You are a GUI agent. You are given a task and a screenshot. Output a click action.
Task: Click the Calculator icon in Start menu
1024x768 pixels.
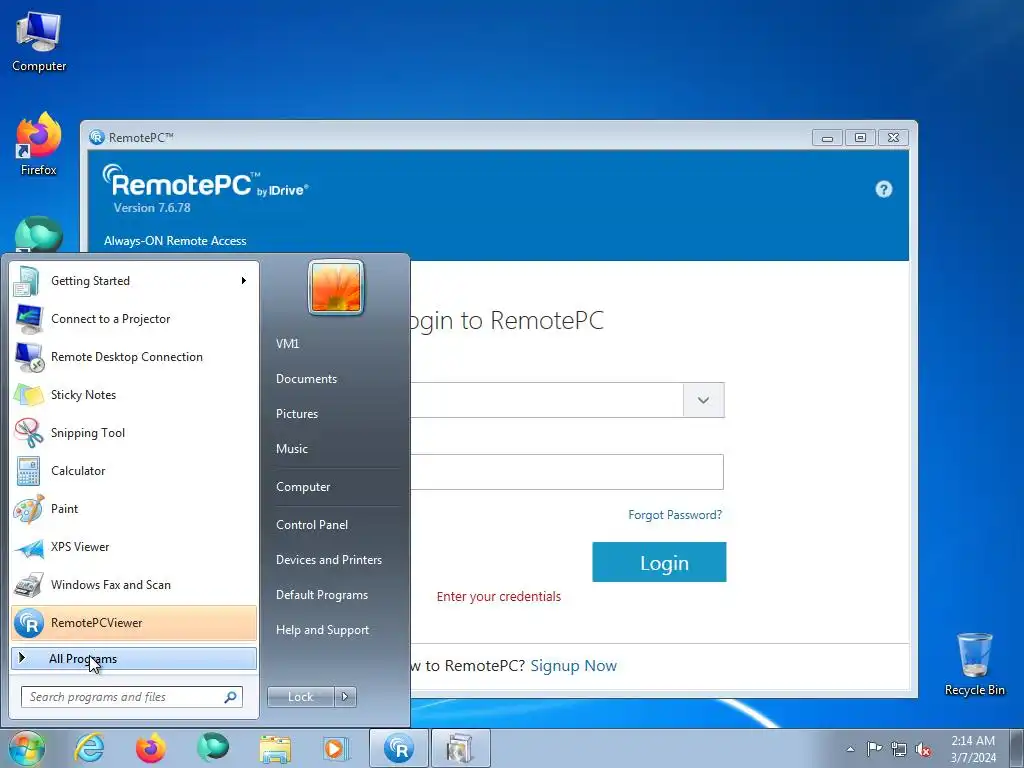coord(28,471)
